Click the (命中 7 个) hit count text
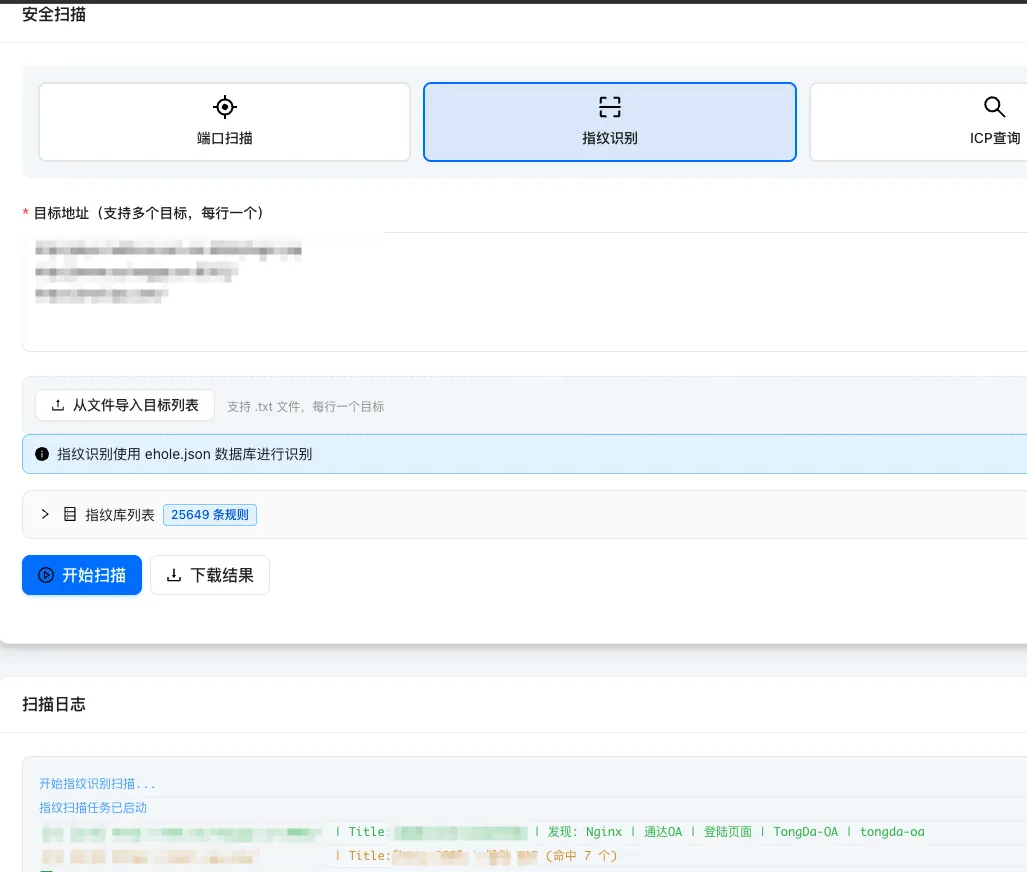This screenshot has height=872, width=1027. pyautogui.click(x=582, y=856)
